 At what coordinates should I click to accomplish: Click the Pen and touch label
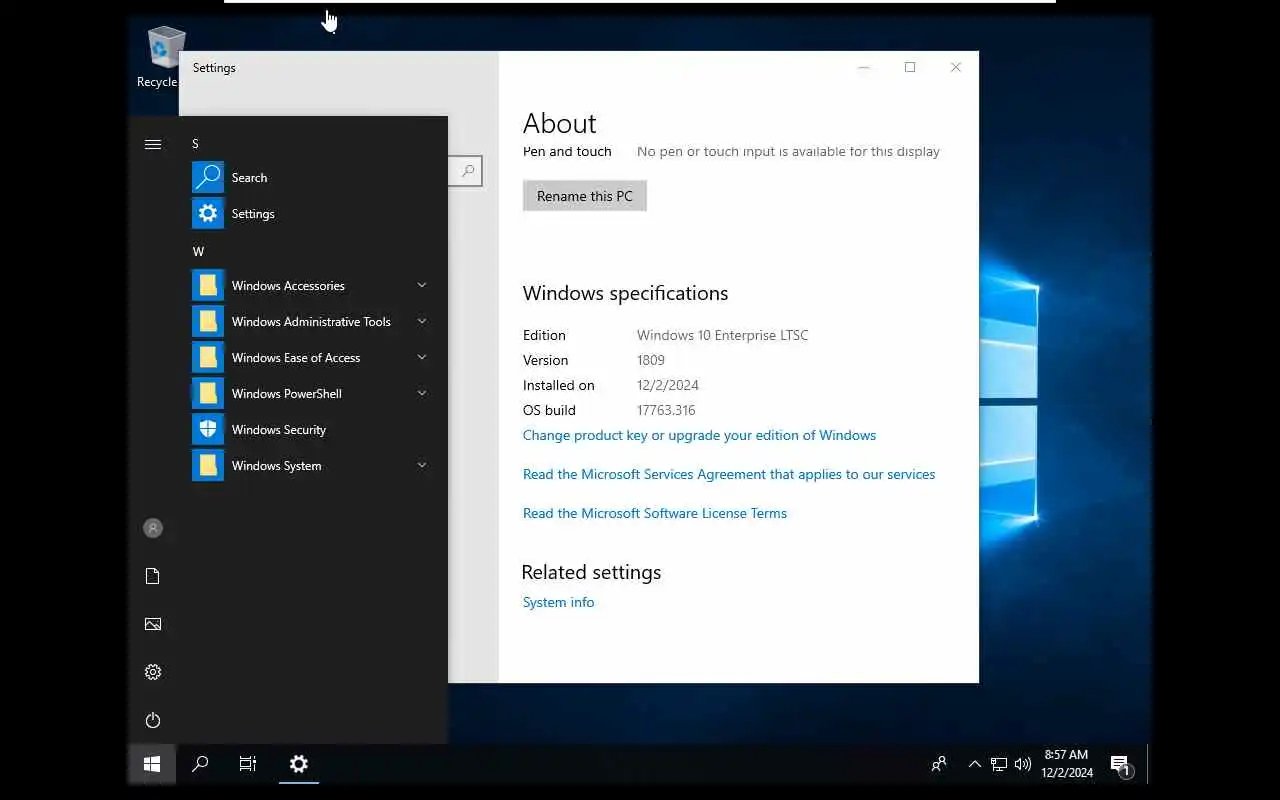567,152
